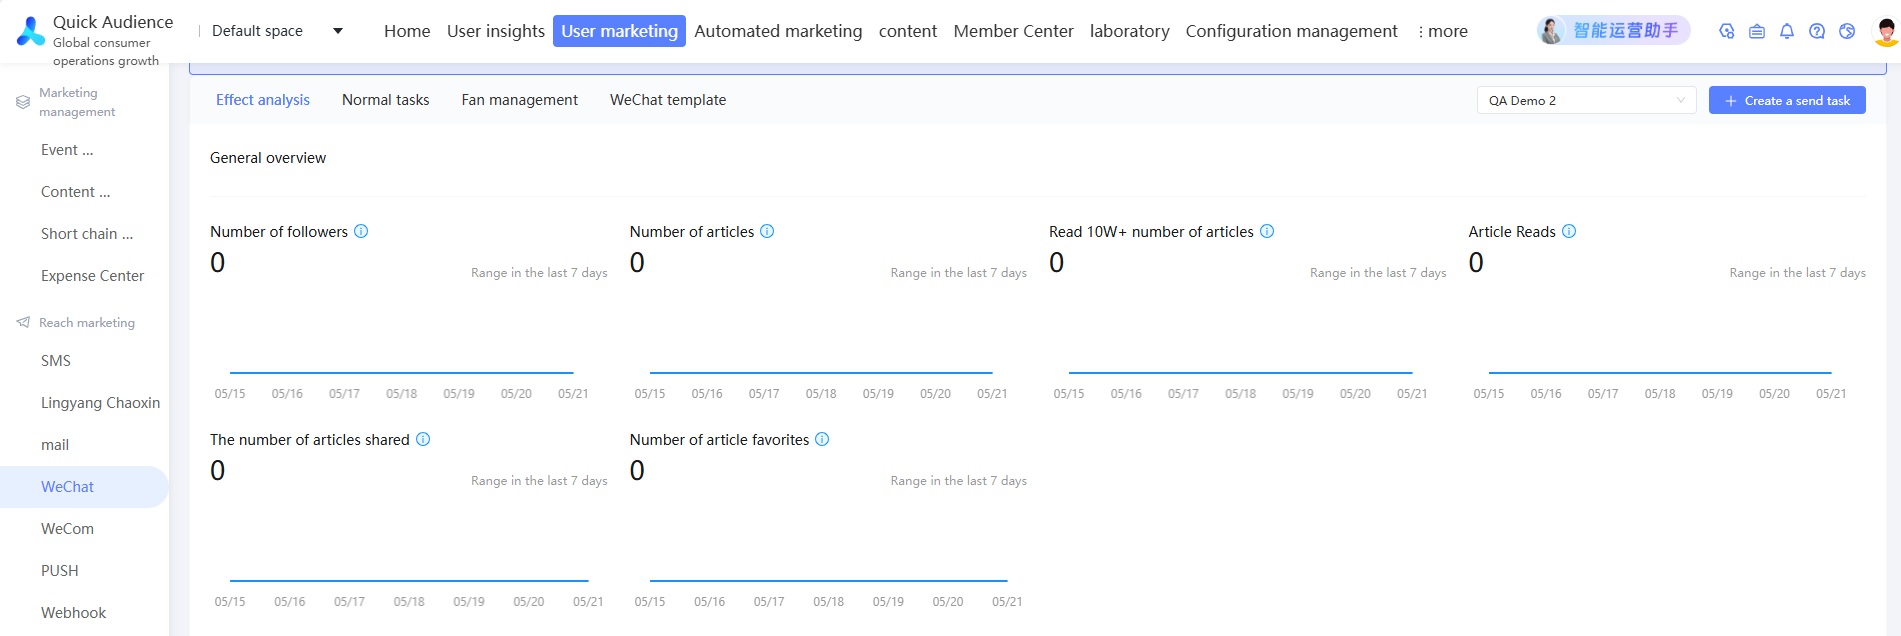1901x636 pixels.
Task: Click info icon beside Article Reads
Action: coord(1569,231)
